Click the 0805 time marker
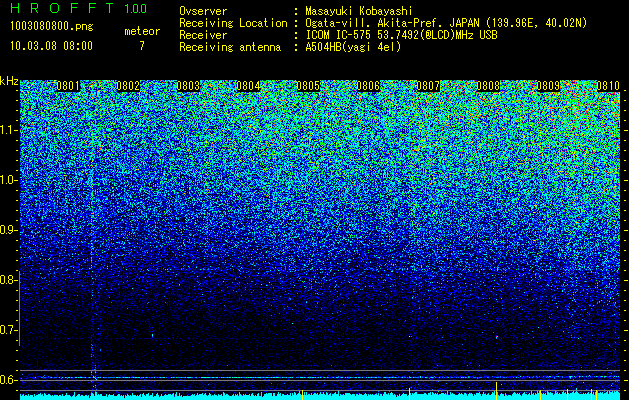Image resolution: width=629 pixels, height=400 pixels. (308, 86)
